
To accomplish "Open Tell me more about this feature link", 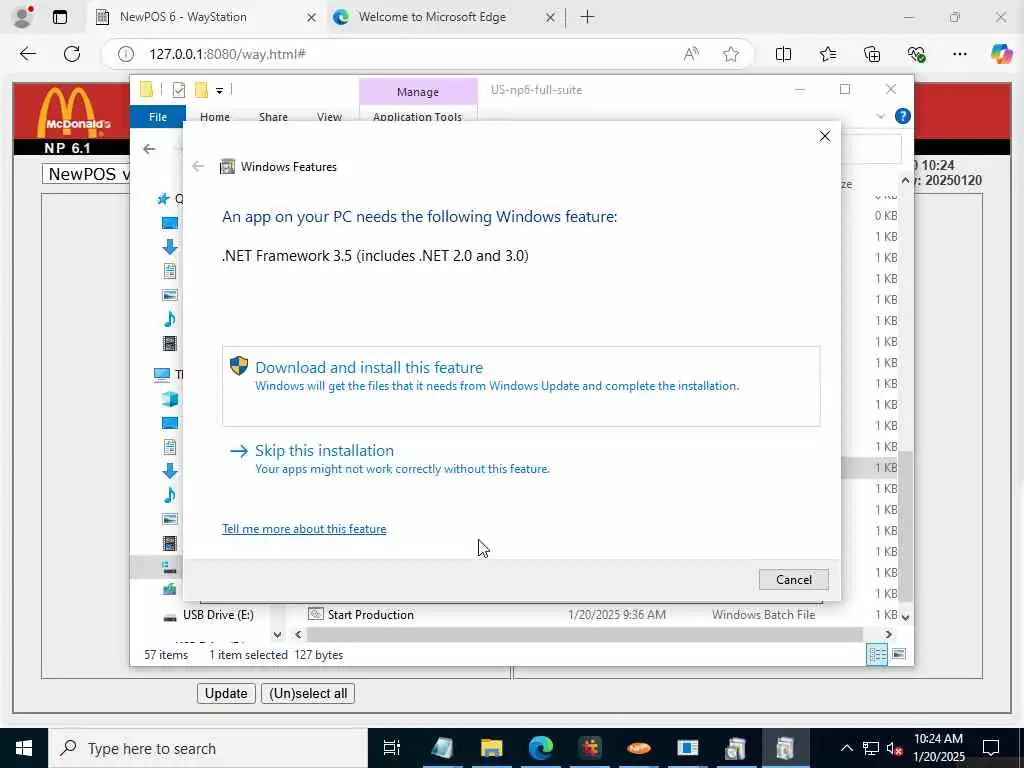I will pyautogui.click(x=304, y=529).
